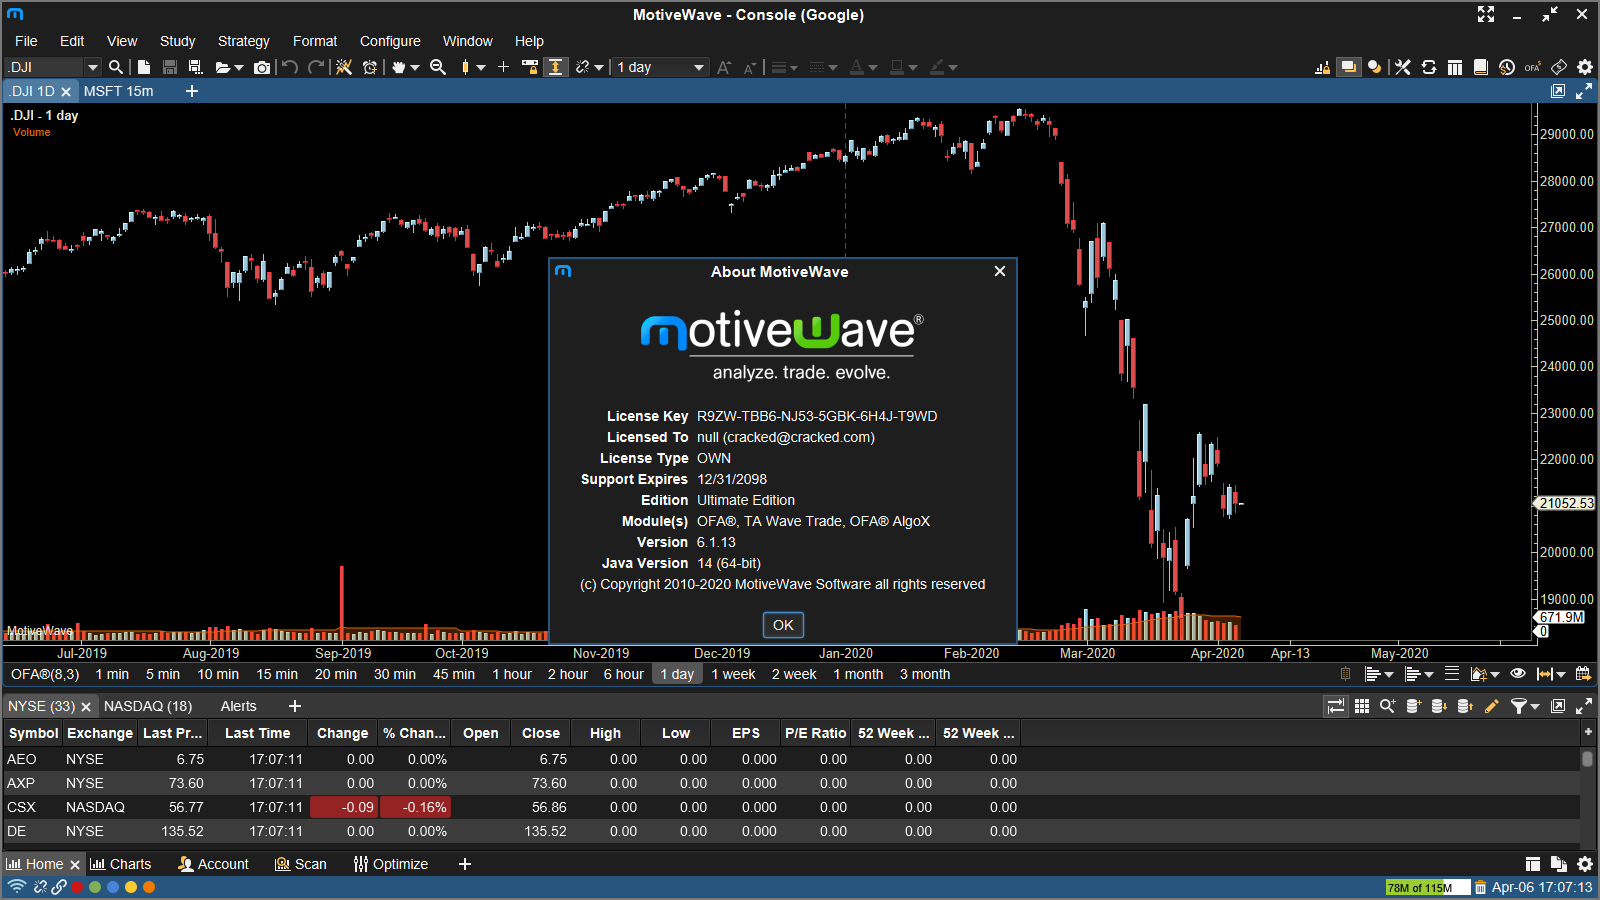Expand the chain link dropdown in the toolbar
This screenshot has width=1600, height=900.
(x=599, y=68)
